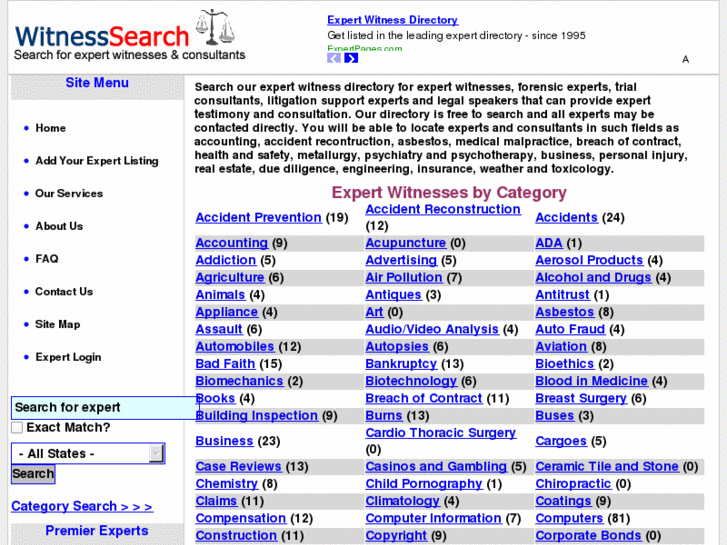
Task: Open the All States dropdown
Action: 88,453
